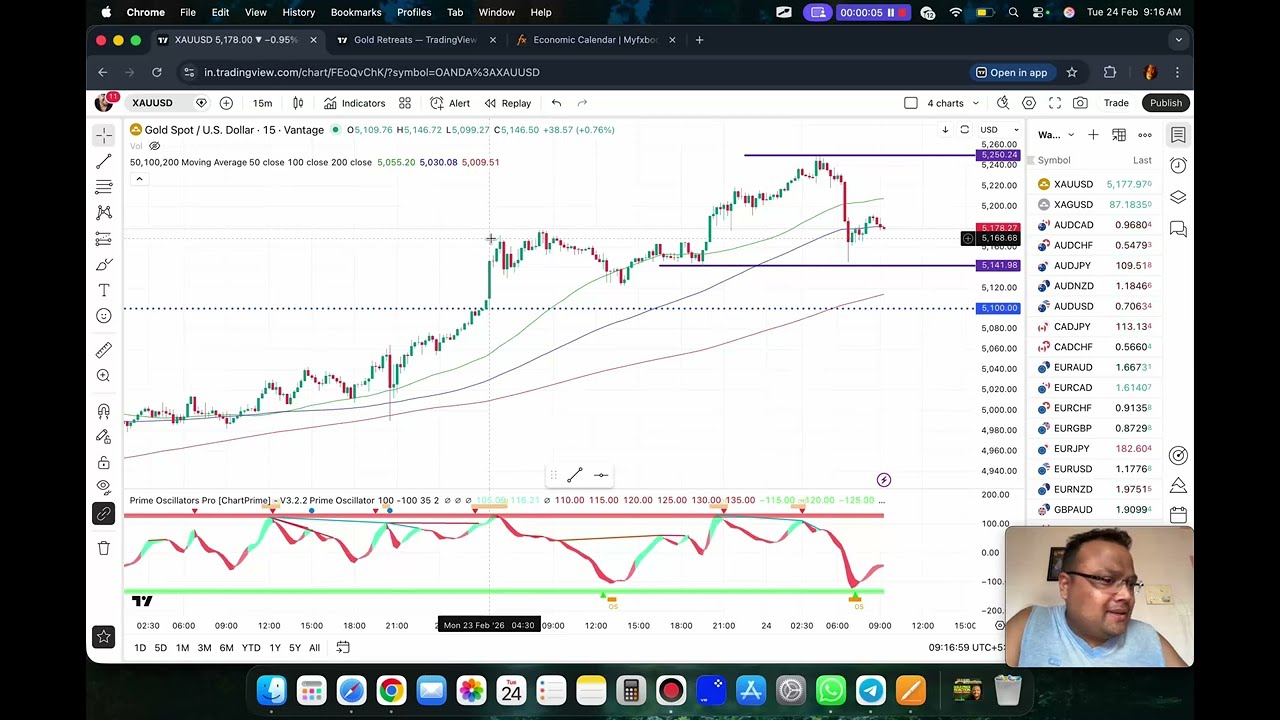1280x720 pixels.
Task: Click the Publish button
Action: [x=1166, y=103]
